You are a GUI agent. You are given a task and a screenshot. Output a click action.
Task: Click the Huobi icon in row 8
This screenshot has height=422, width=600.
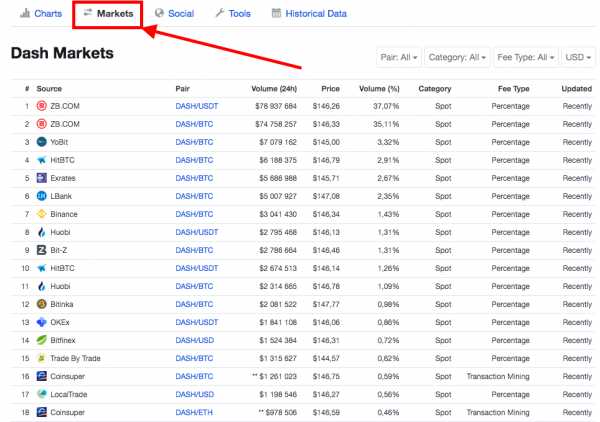point(41,232)
